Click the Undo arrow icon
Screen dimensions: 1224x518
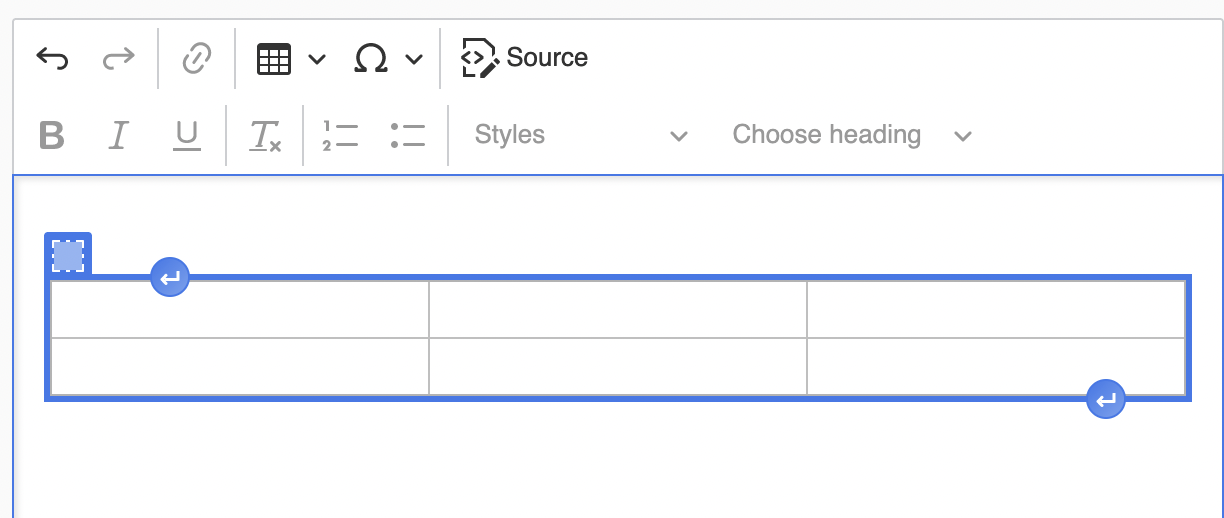[52, 59]
